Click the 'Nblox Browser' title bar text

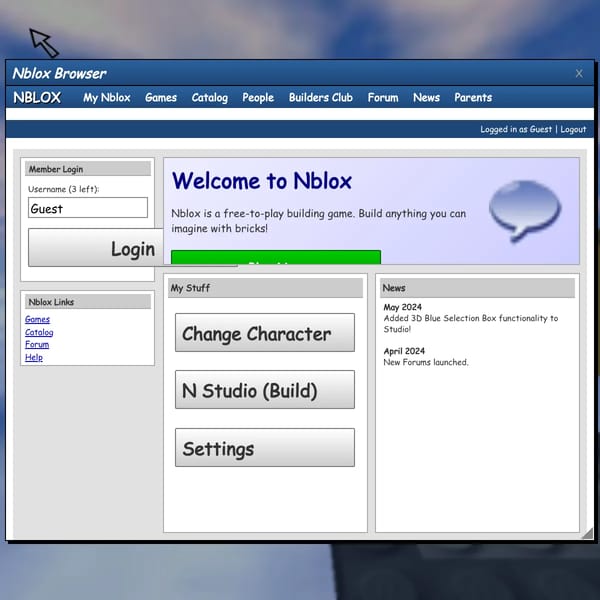(x=59, y=73)
